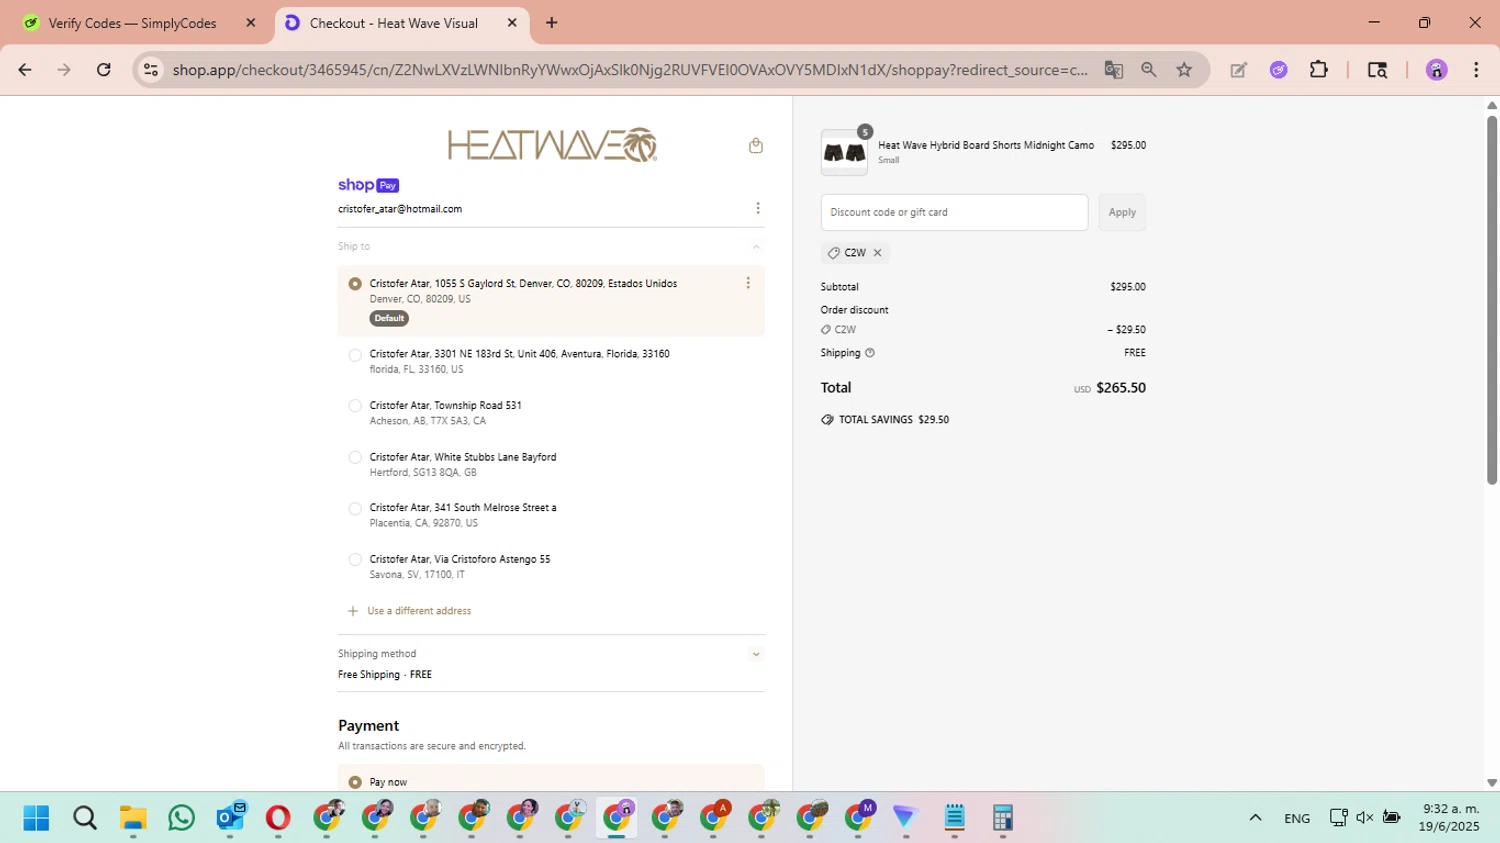This screenshot has width=1500, height=843.
Task: Click the browser address bar URL
Action: 630,69
